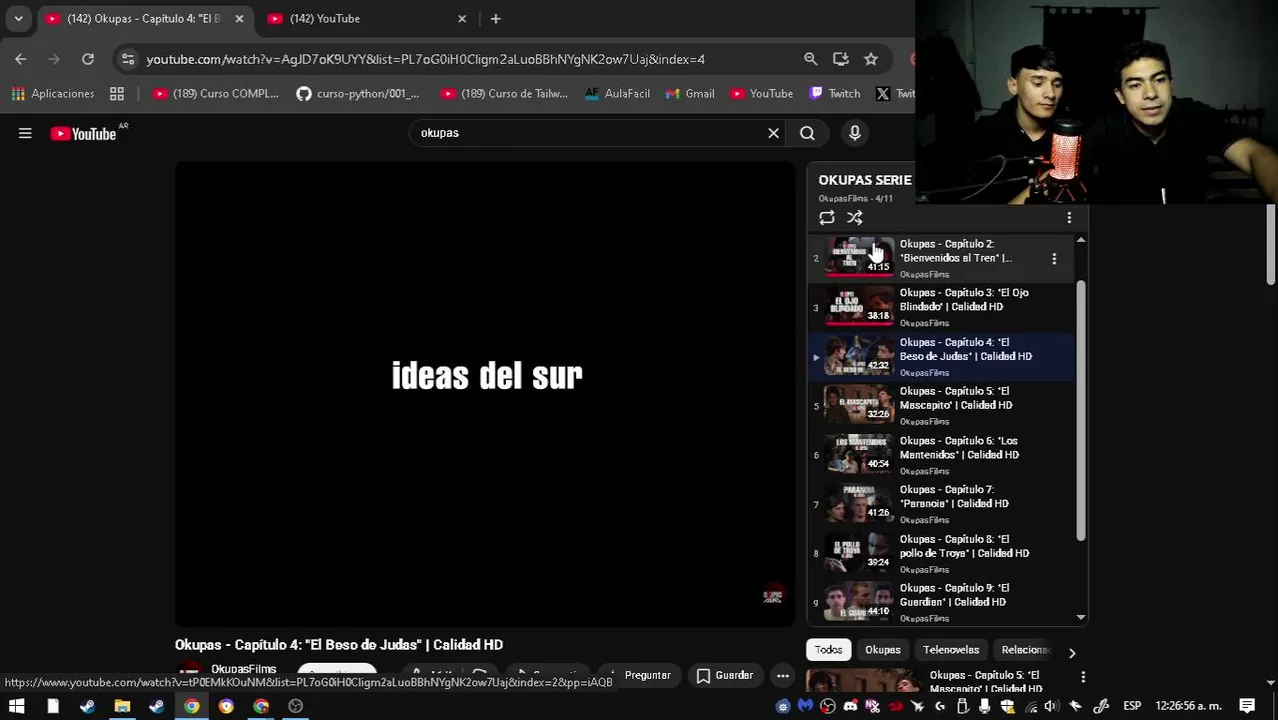This screenshot has width=1278, height=720.
Task: Bookmark this page with the star
Action: click(x=871, y=59)
